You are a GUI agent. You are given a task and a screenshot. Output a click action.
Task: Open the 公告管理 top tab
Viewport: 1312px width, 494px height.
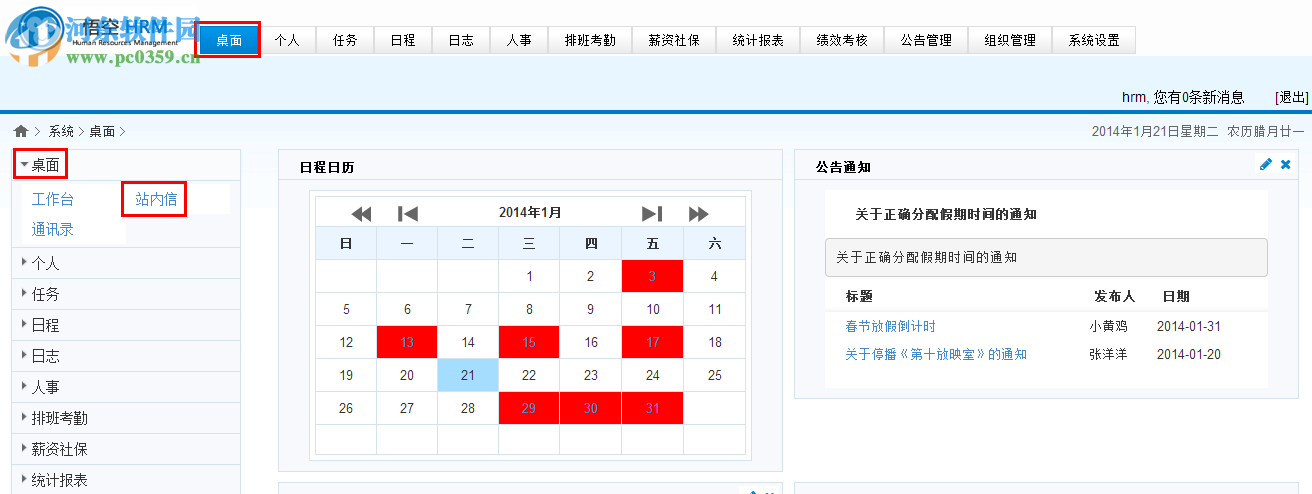tap(925, 40)
